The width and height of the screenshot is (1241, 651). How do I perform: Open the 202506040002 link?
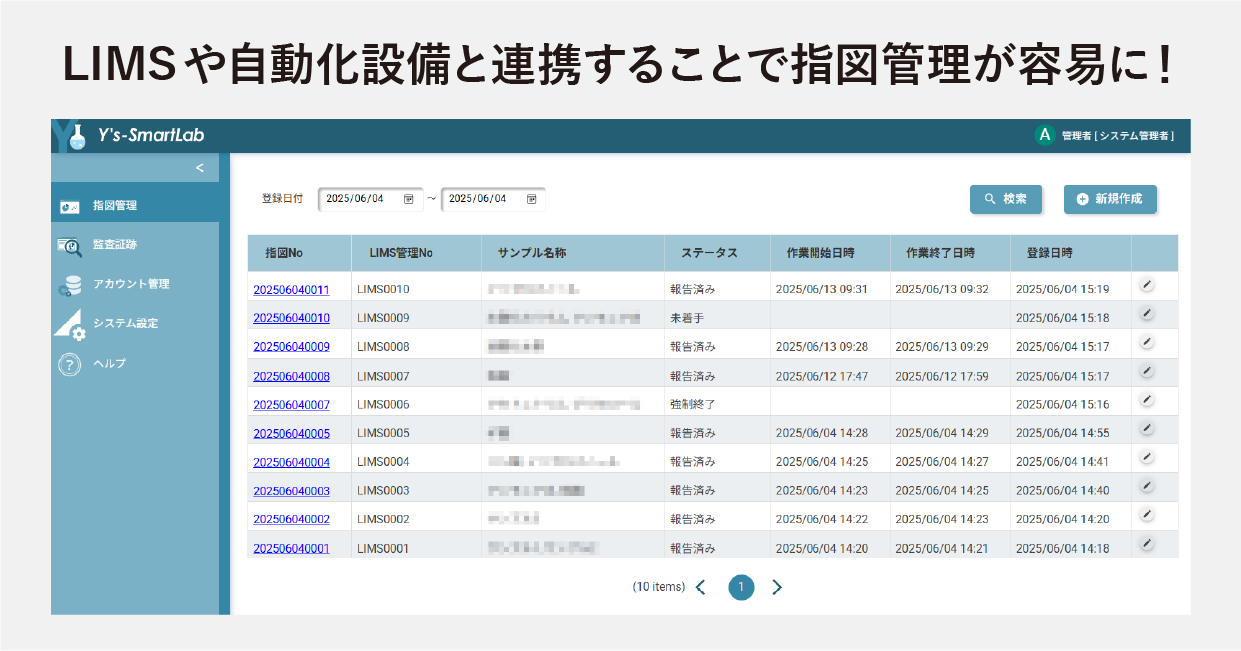pyautogui.click(x=291, y=520)
